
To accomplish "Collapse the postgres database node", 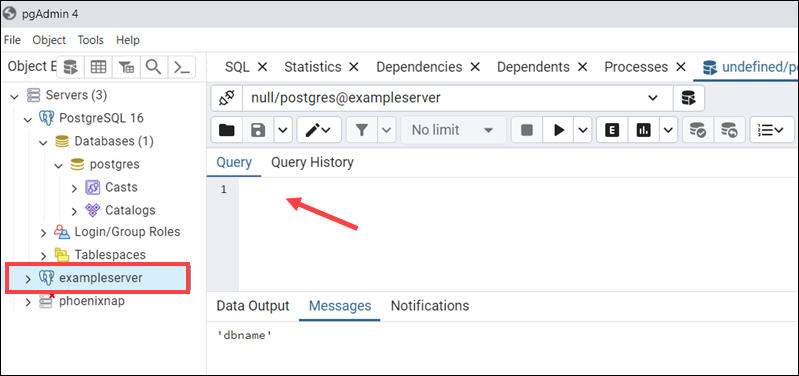I will point(59,165).
